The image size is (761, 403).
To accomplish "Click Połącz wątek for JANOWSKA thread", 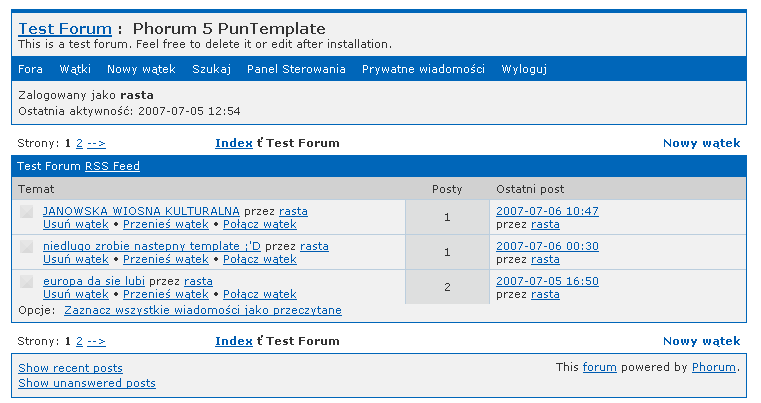I will (x=260, y=224).
